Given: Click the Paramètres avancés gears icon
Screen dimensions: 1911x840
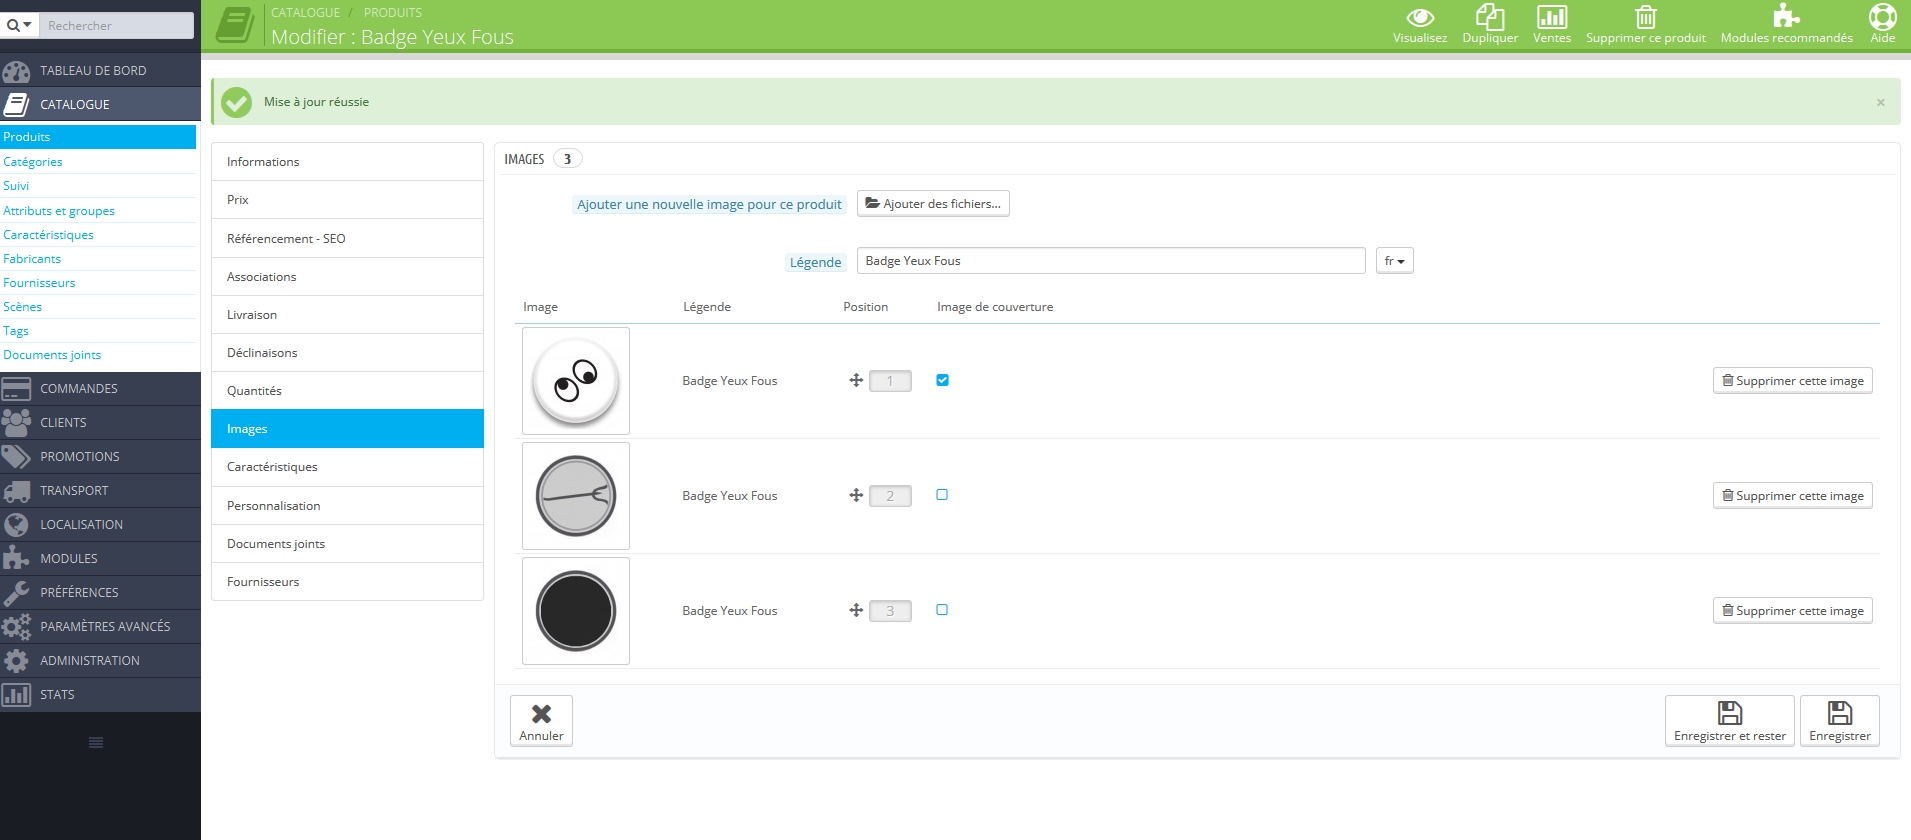Looking at the screenshot, I should point(16,627).
